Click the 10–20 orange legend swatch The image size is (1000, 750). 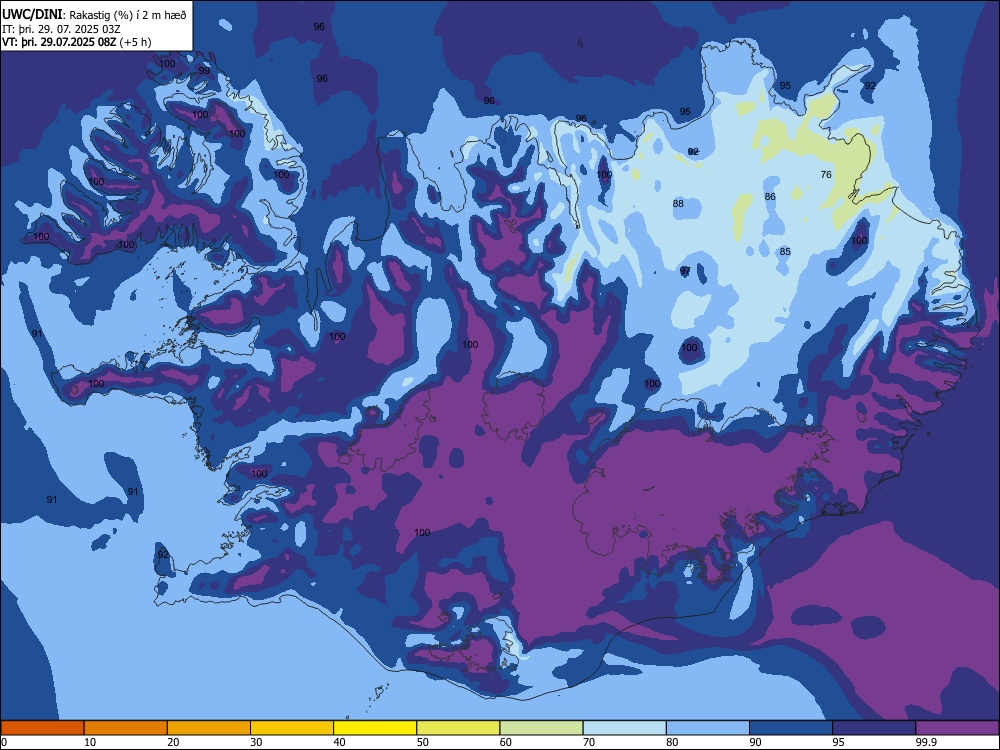coord(126,728)
